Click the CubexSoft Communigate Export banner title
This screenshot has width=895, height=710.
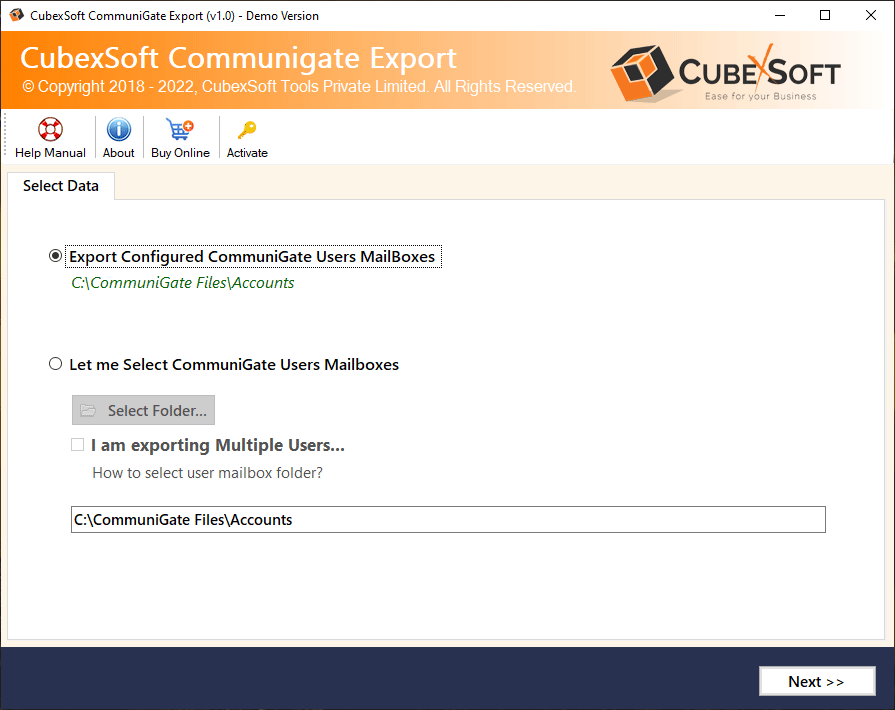[x=239, y=58]
